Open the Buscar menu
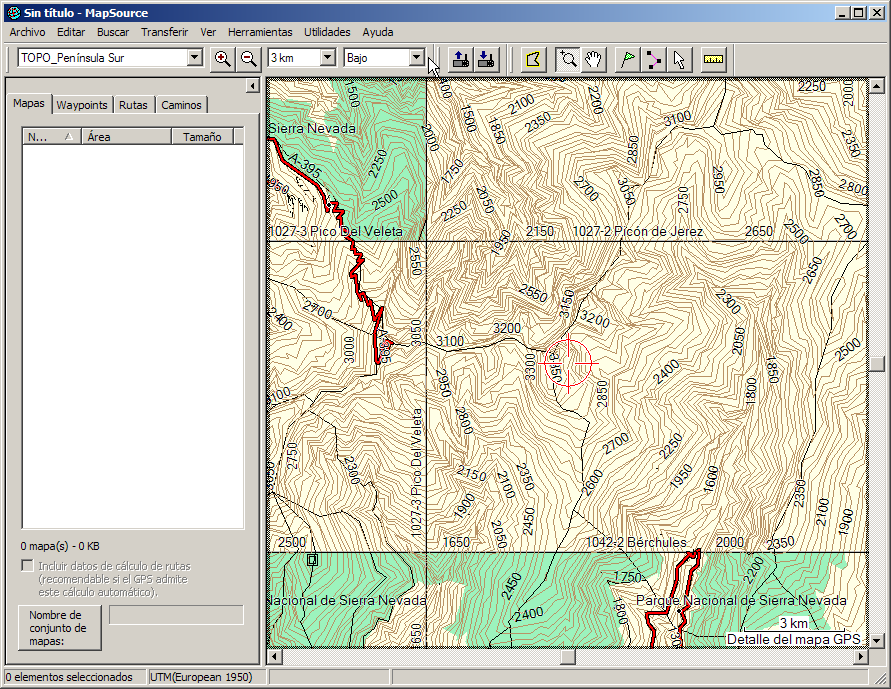Screen dimensions: 891x689 (113, 32)
